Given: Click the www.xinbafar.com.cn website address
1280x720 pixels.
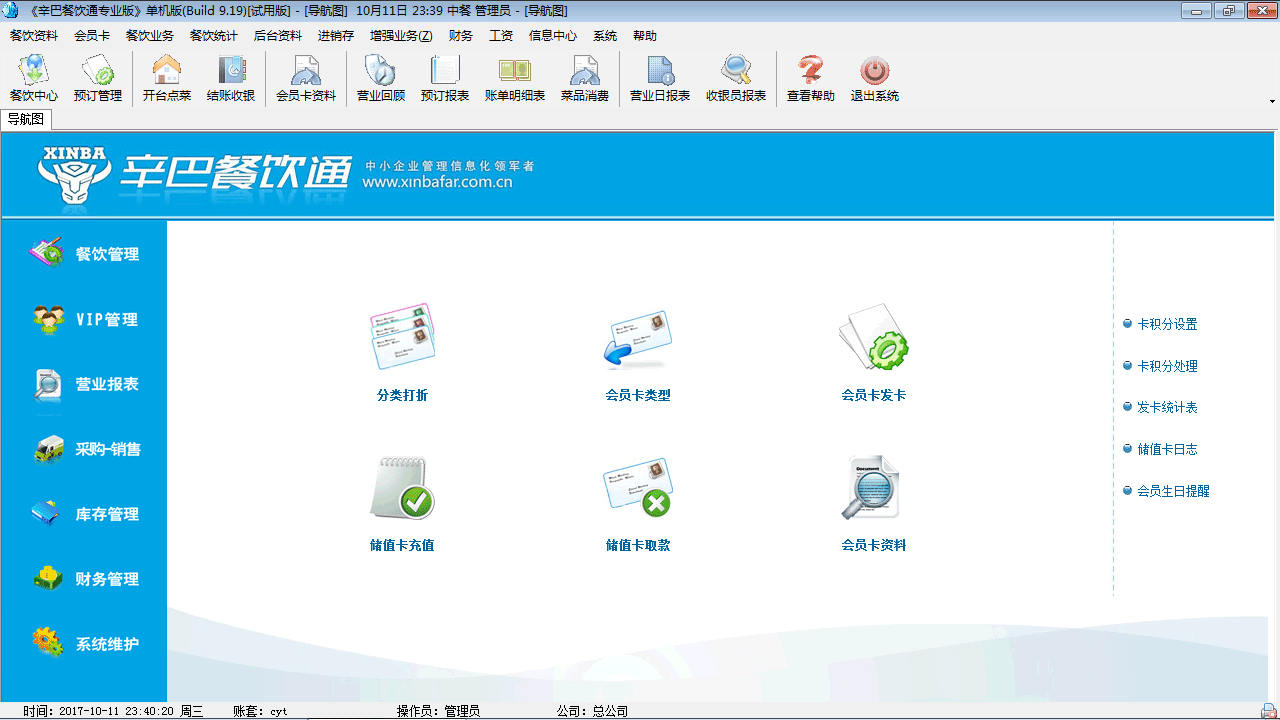Looking at the screenshot, I should click(437, 182).
